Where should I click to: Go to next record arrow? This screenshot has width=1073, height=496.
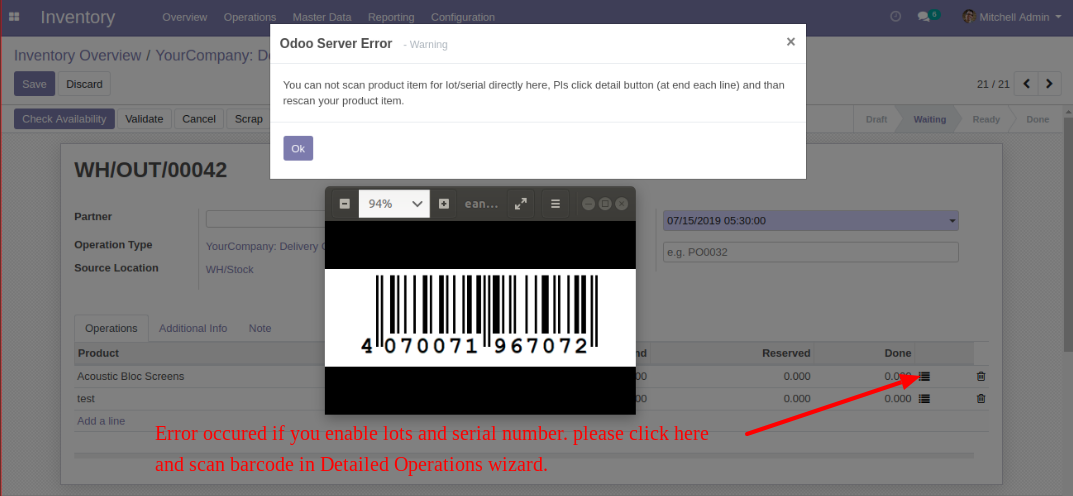tap(1049, 84)
